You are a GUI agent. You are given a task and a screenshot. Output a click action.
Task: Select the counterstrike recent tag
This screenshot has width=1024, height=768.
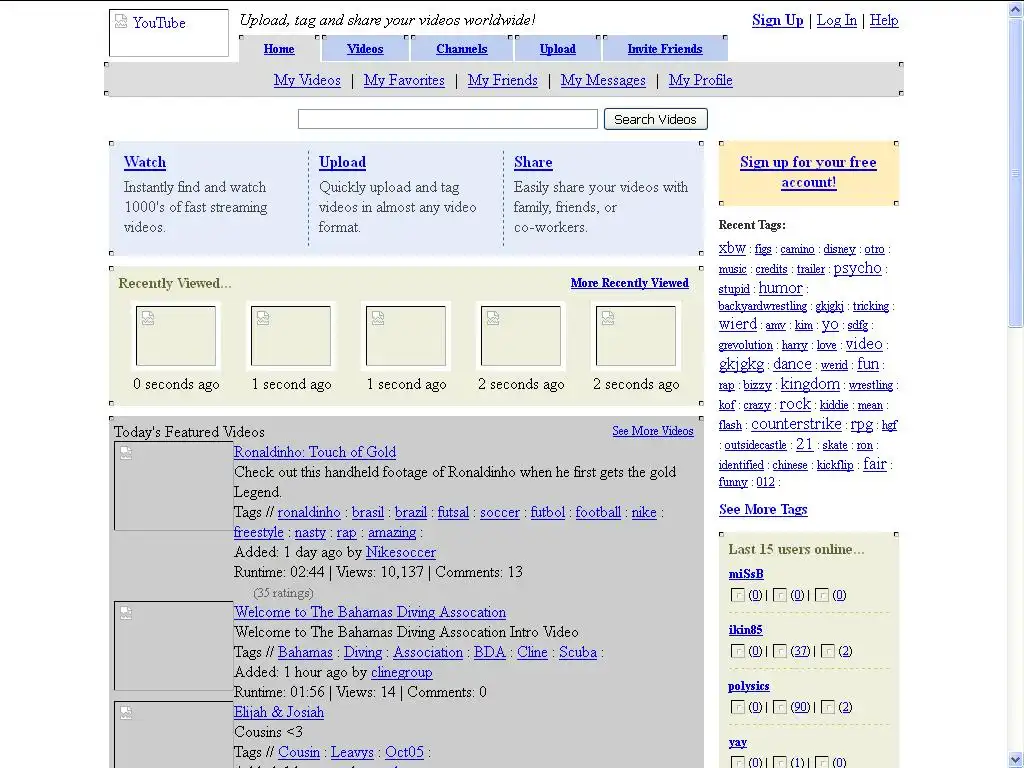(796, 424)
